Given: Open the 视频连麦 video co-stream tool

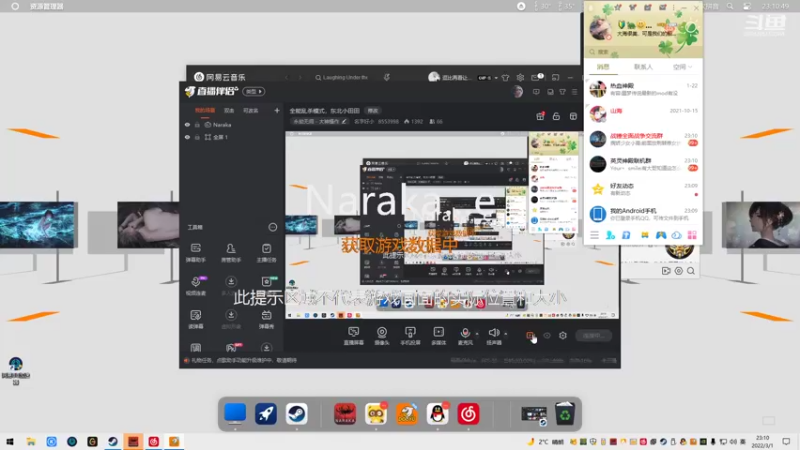Looking at the screenshot, I should [x=195, y=286].
